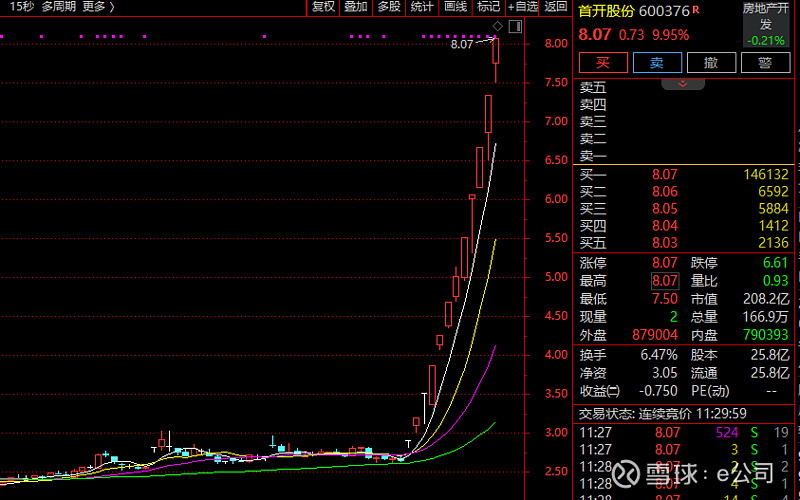Click the 复权 toolbar item
800x500 pixels.
323,7
